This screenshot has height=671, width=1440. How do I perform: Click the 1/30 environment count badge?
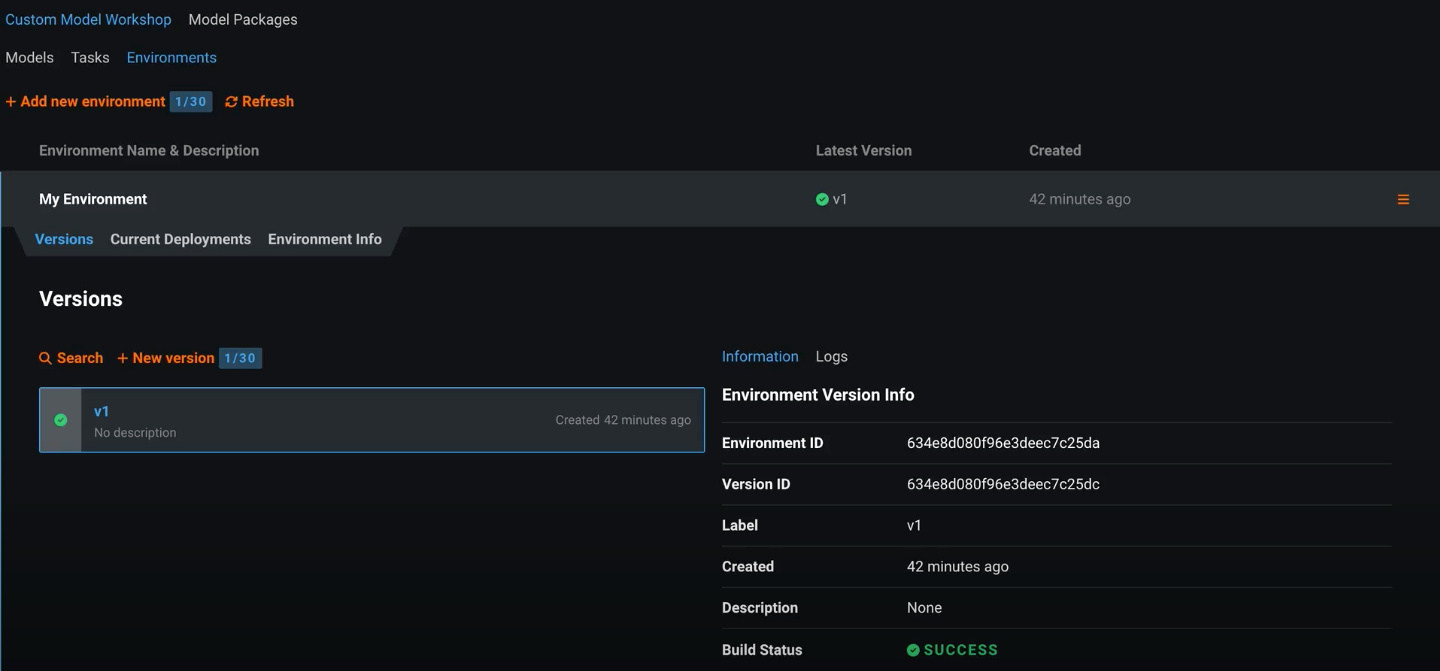point(190,102)
